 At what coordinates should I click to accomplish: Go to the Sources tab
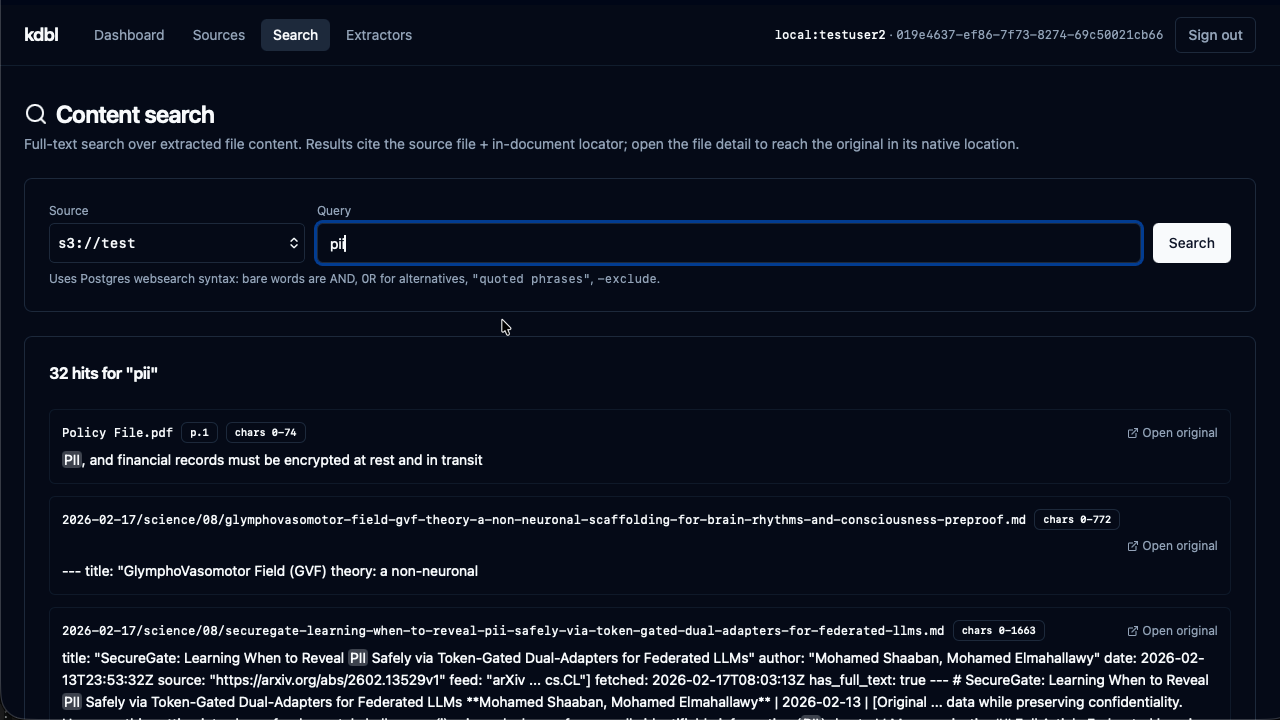pyautogui.click(x=219, y=35)
